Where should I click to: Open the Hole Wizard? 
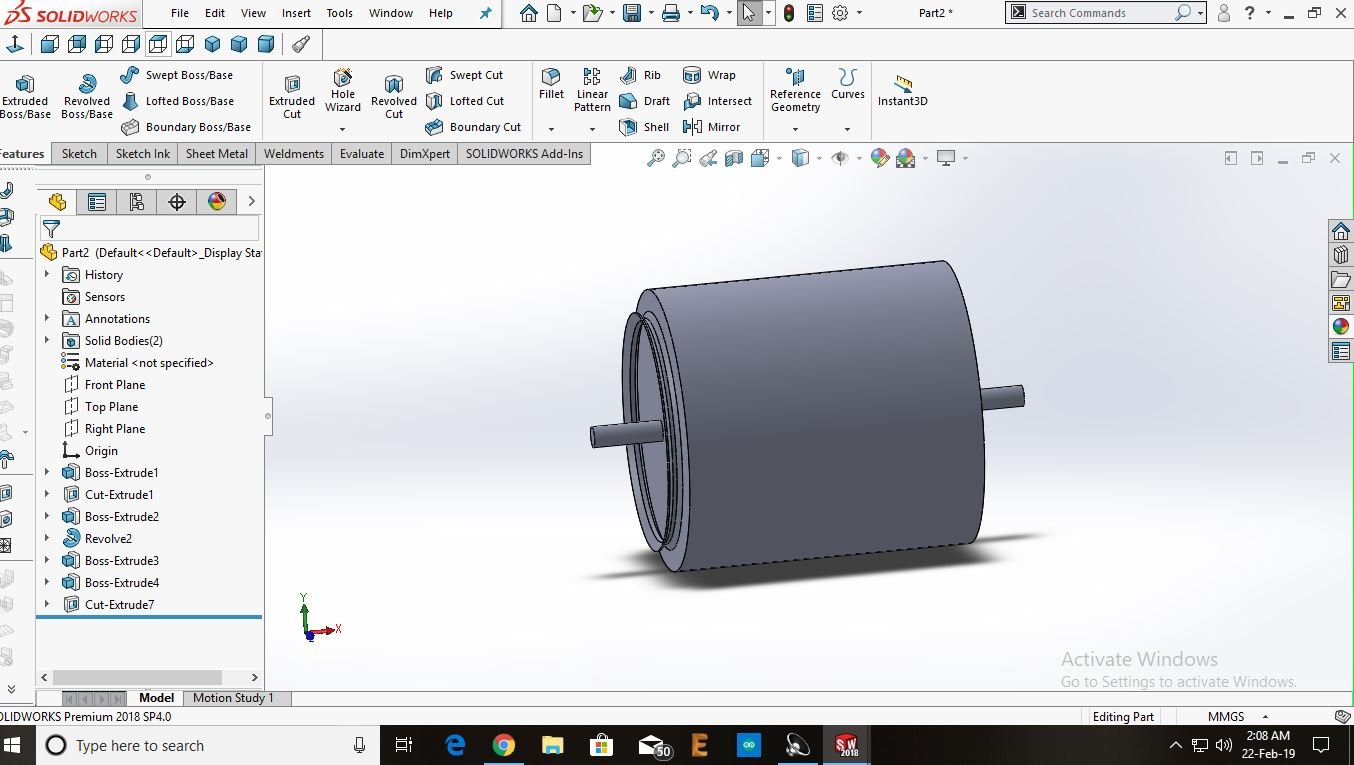coord(342,90)
